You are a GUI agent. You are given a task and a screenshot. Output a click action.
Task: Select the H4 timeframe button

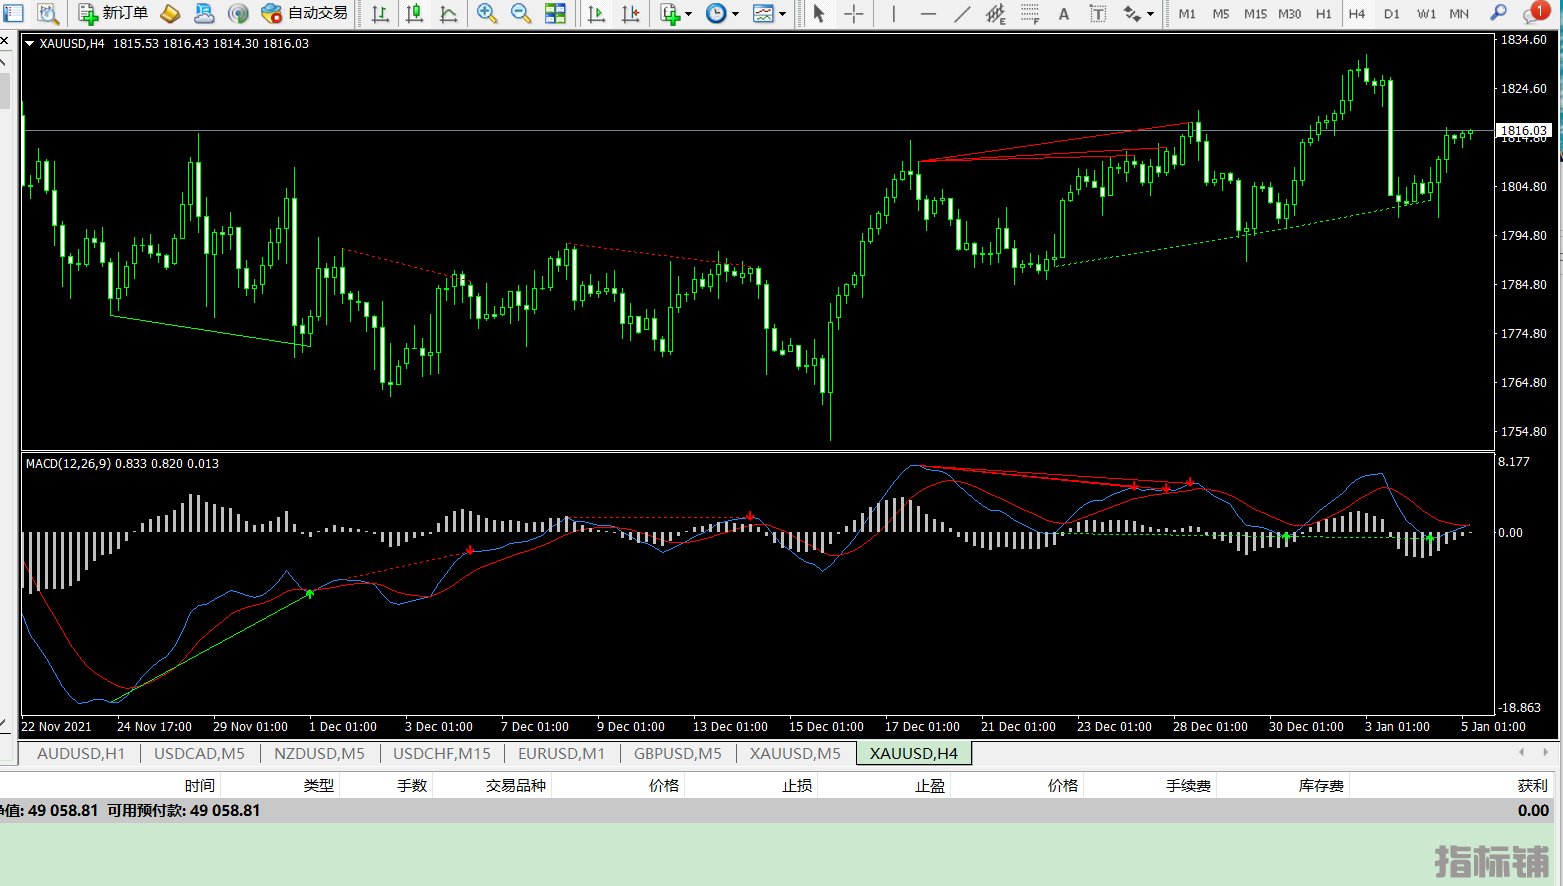pos(1357,13)
